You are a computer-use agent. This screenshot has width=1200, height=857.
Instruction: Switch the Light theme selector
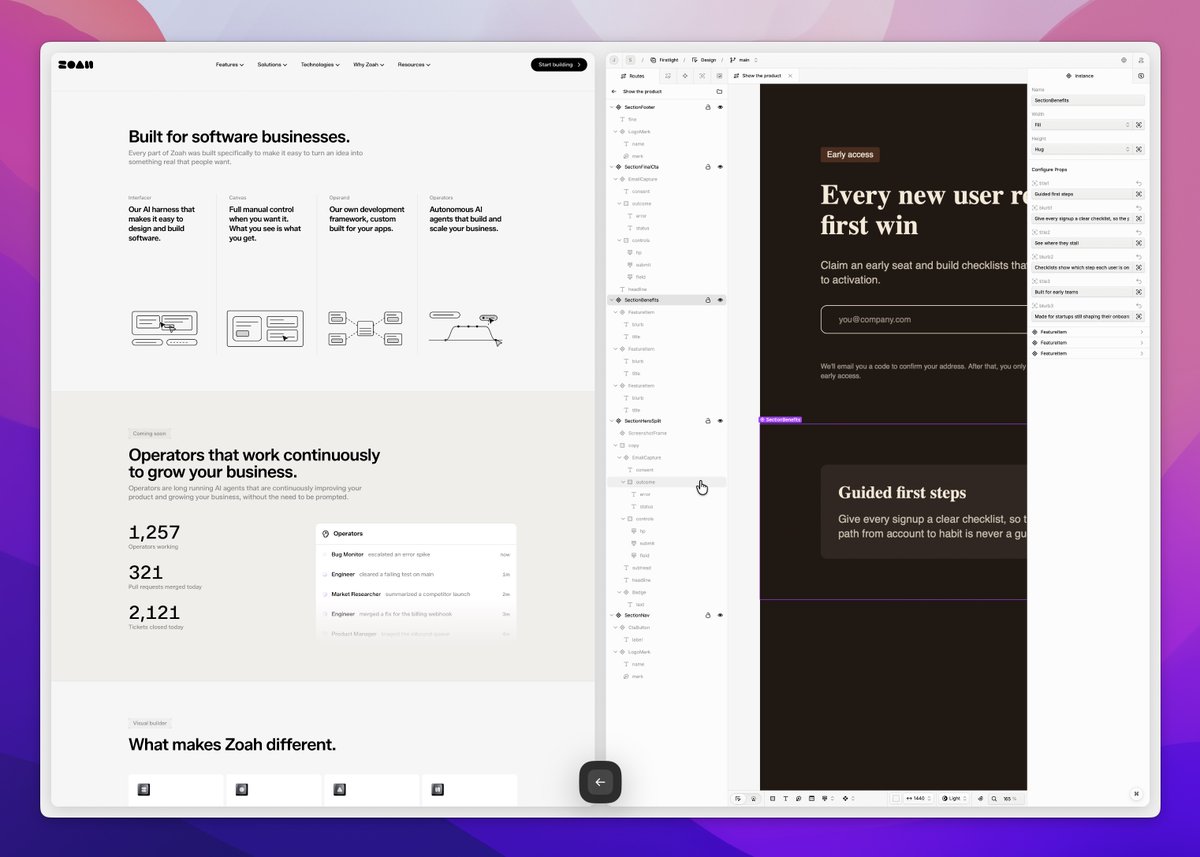point(954,798)
